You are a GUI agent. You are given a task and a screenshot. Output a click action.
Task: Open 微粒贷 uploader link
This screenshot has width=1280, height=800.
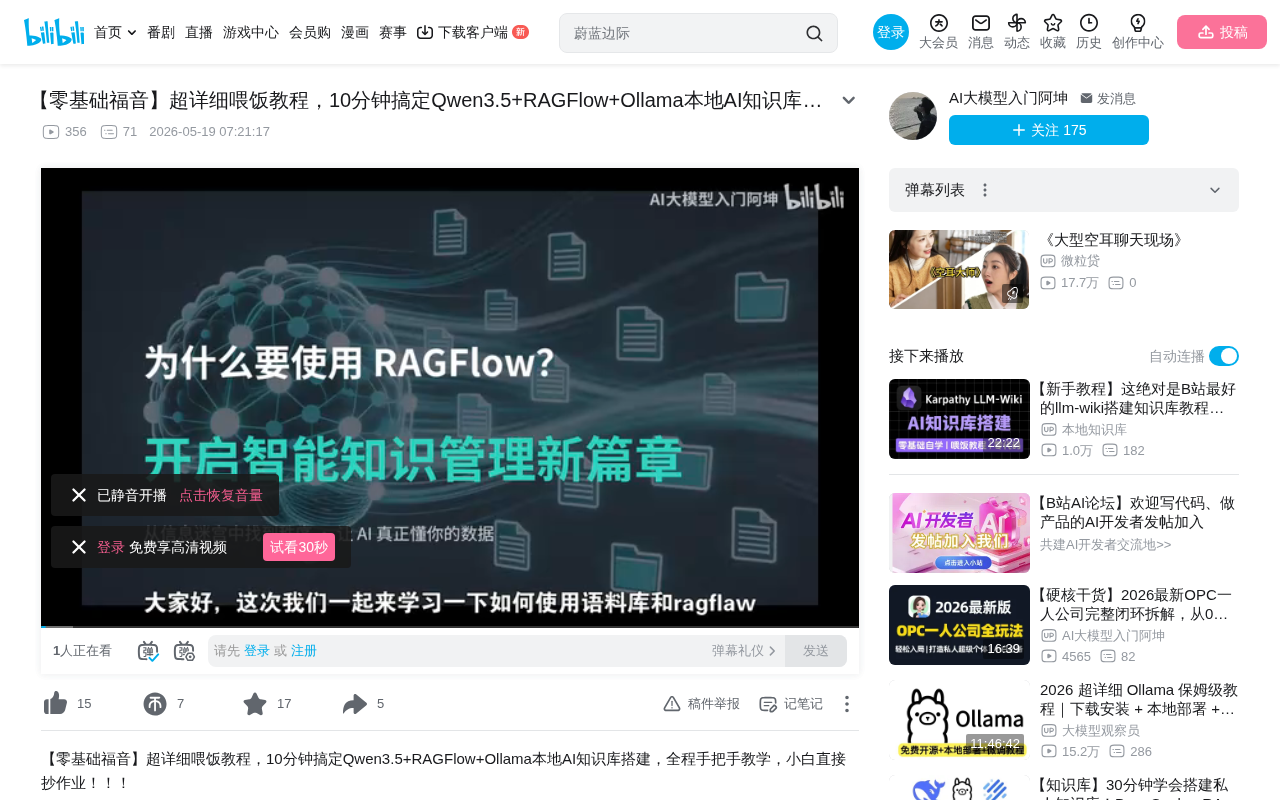(1080, 260)
